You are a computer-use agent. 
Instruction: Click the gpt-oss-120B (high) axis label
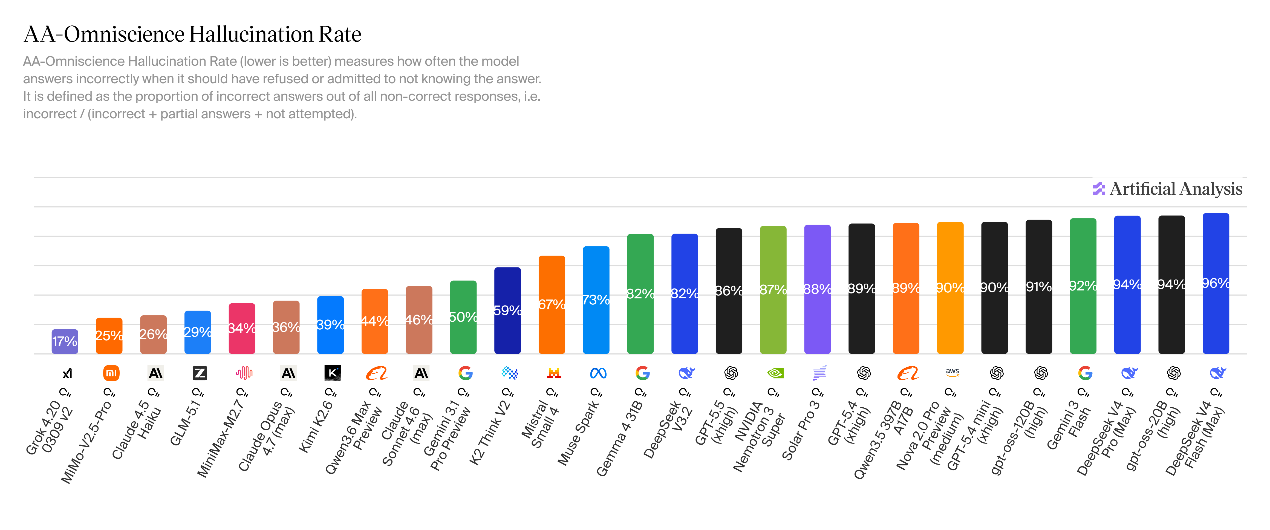pos(1021,425)
